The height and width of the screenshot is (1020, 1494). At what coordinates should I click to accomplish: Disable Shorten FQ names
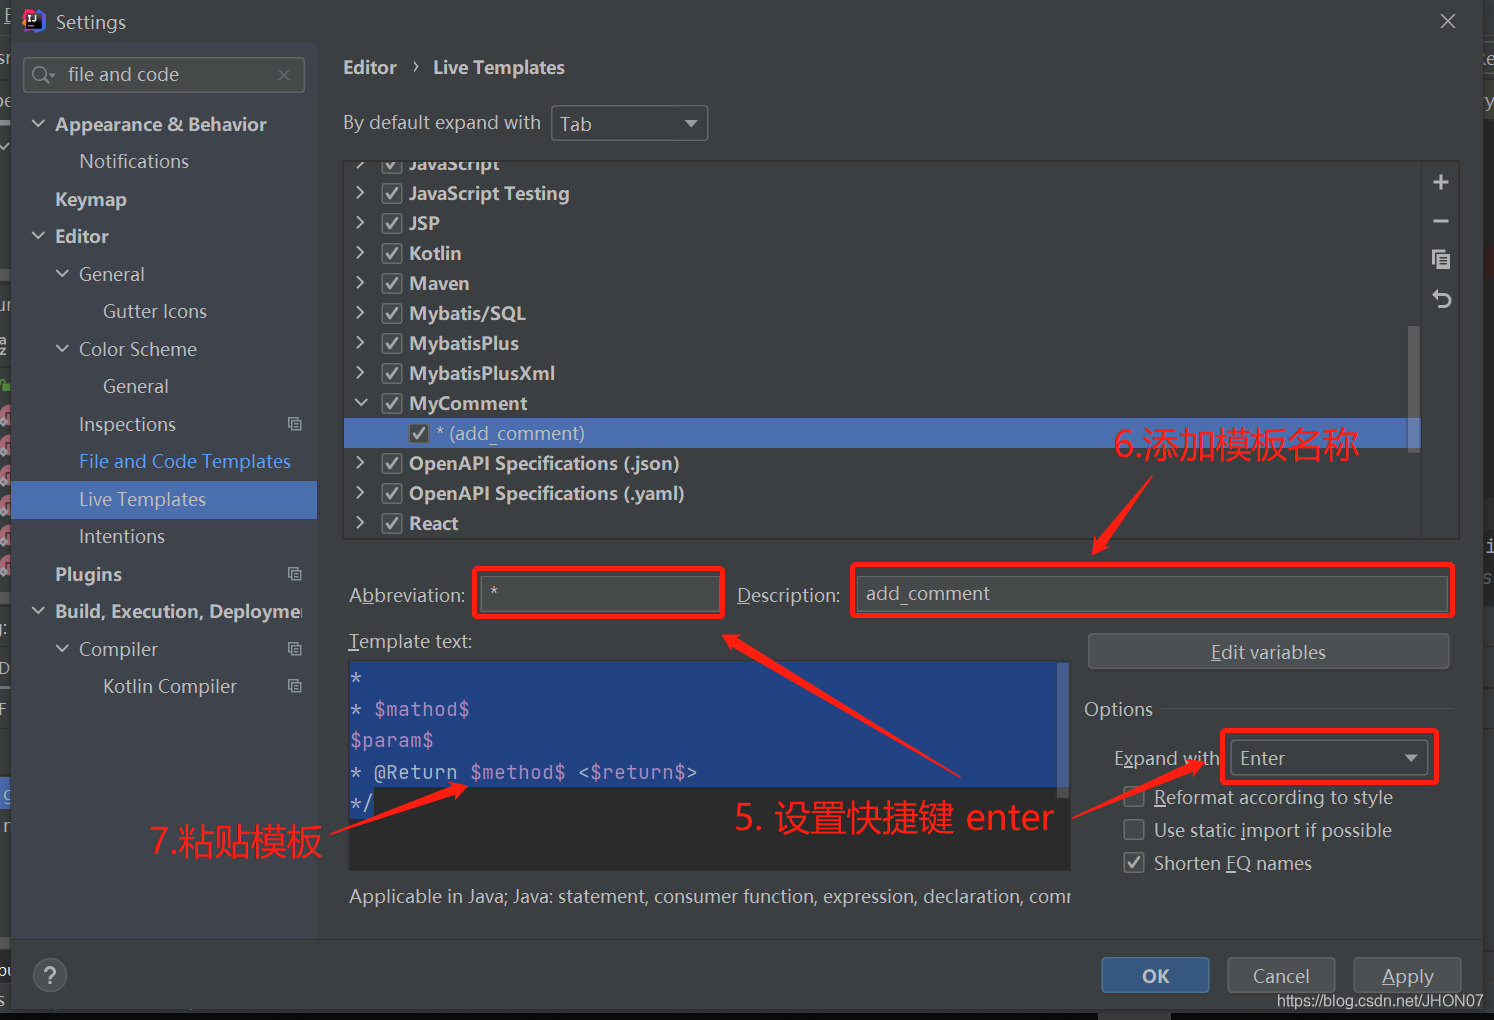[x=1134, y=863]
